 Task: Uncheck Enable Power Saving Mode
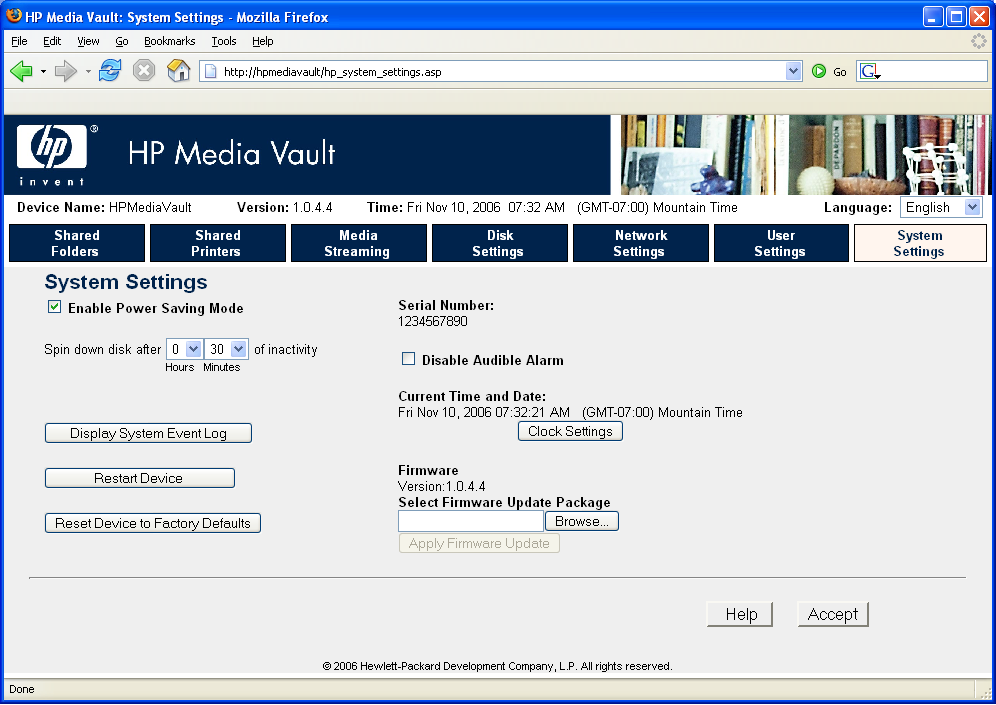pyautogui.click(x=55, y=308)
